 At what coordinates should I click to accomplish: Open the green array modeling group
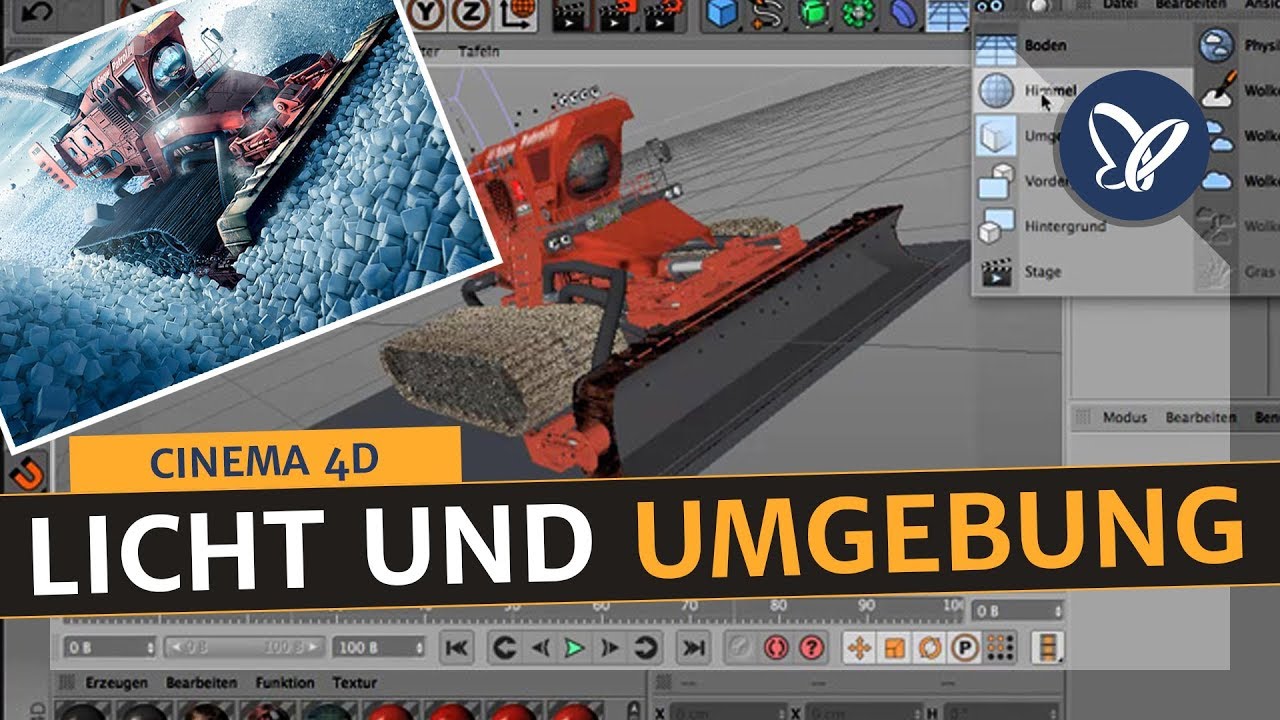tap(857, 13)
